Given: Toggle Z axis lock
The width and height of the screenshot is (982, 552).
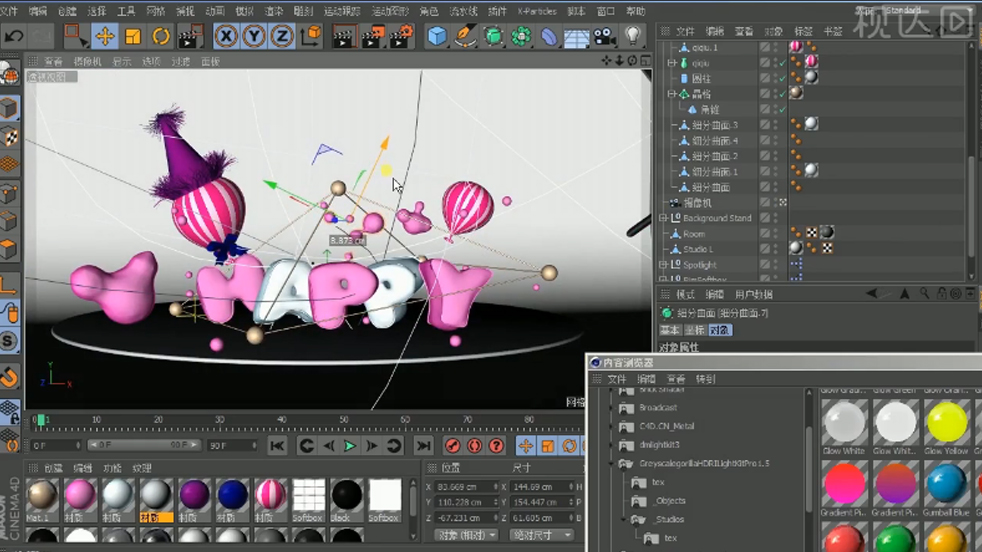Looking at the screenshot, I should [x=282, y=37].
